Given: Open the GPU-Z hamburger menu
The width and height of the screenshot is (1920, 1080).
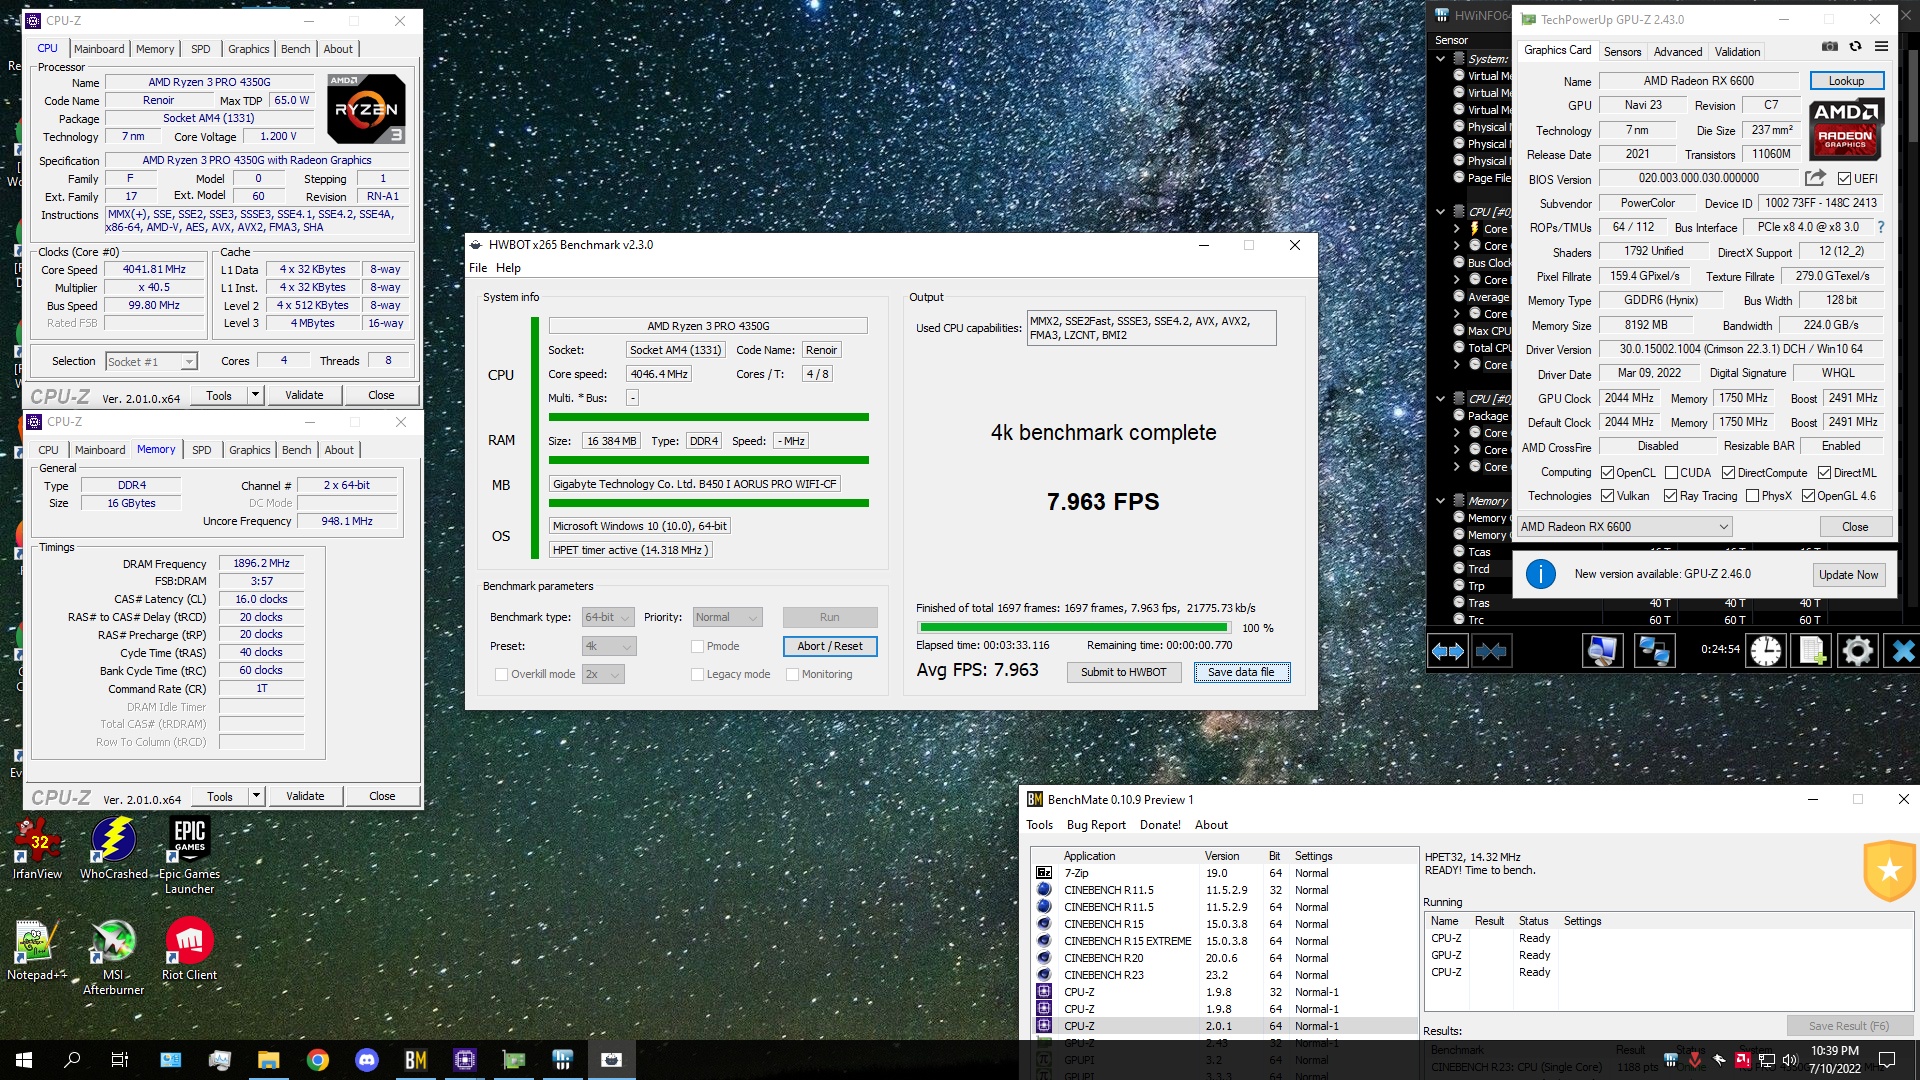Looking at the screenshot, I should (x=1881, y=47).
